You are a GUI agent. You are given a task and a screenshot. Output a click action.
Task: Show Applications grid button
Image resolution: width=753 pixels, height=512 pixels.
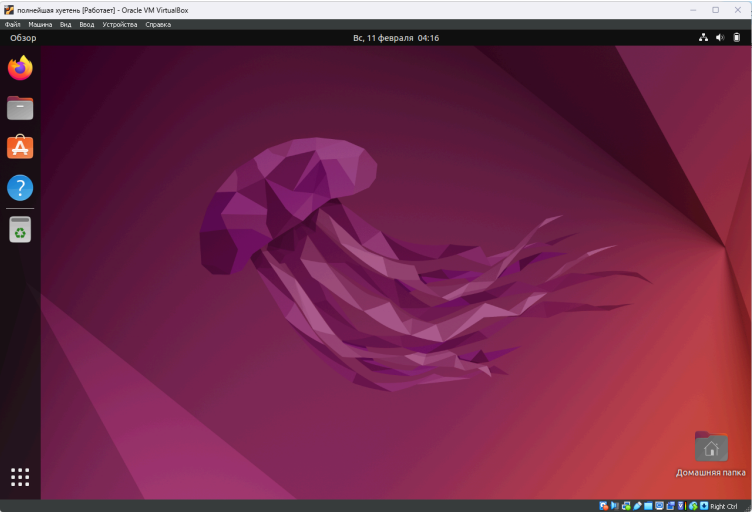(20, 477)
